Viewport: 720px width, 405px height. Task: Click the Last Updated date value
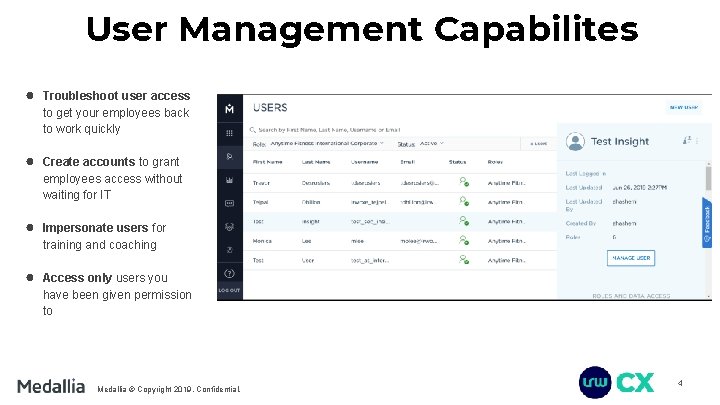[x=639, y=187]
